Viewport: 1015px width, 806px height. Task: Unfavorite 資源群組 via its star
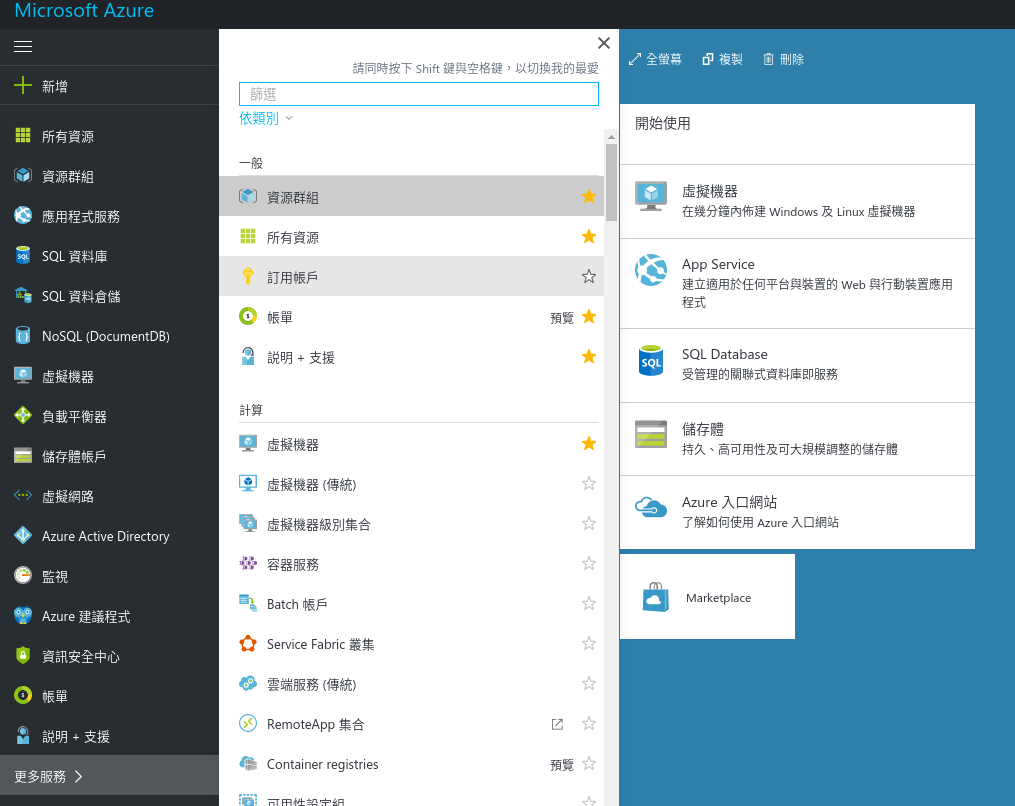pos(588,196)
